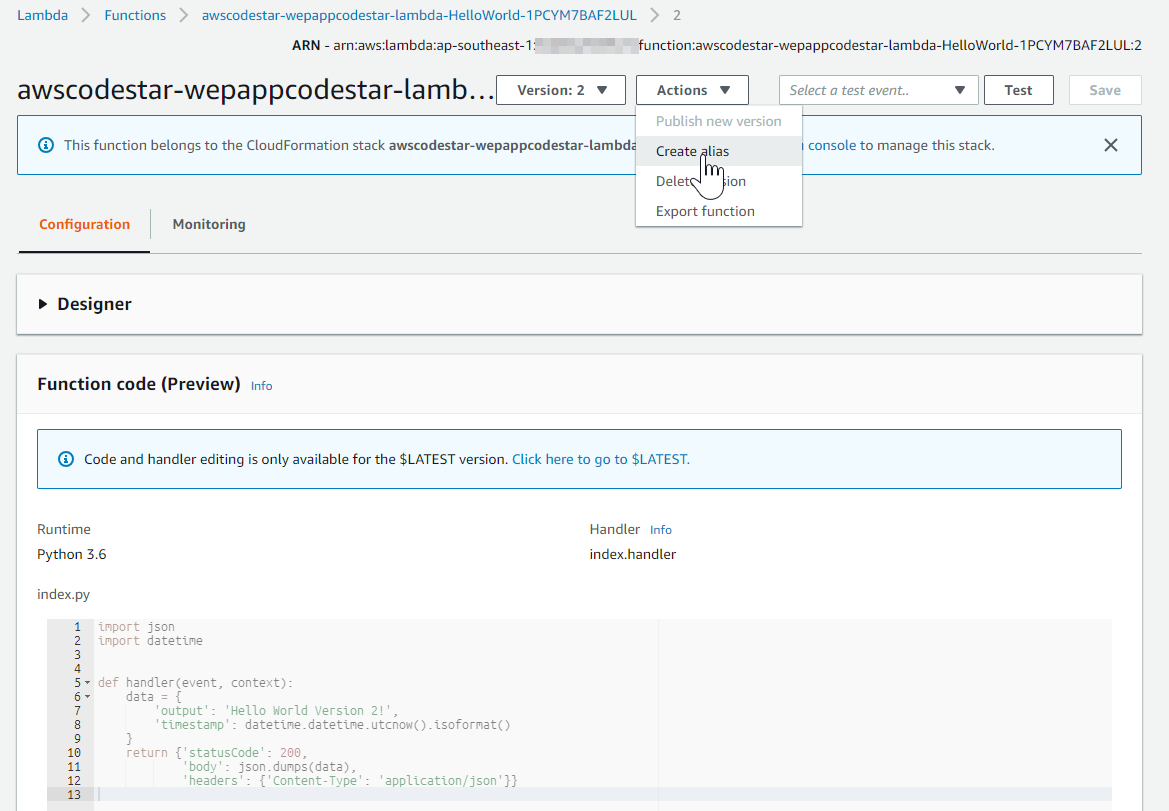Open the function name breadcrumb link

[x=419, y=15]
